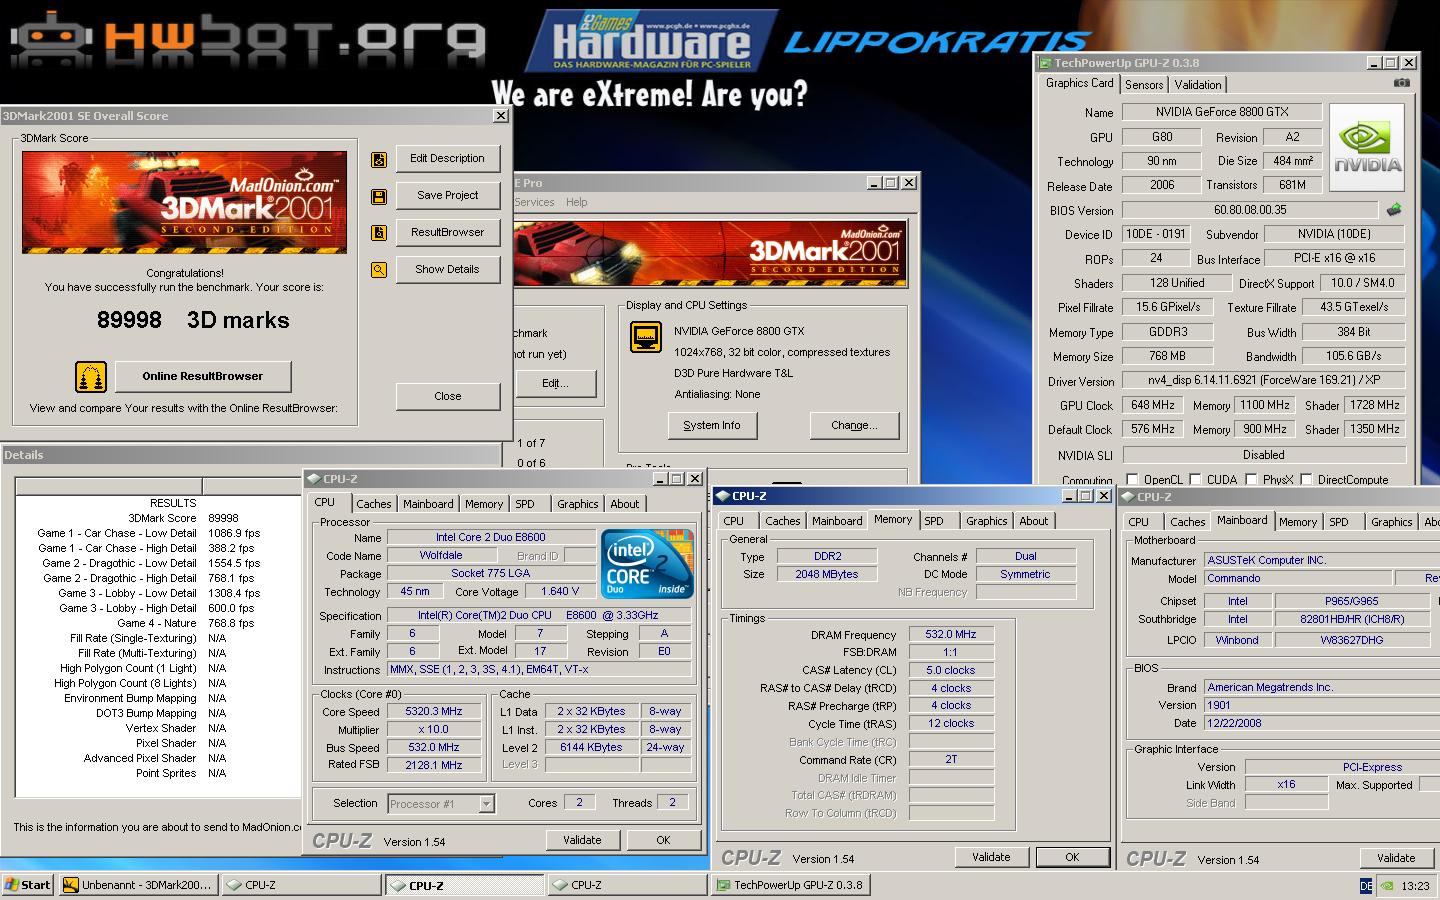Click the System Info button in 3DMark2001
The width and height of the screenshot is (1440, 900).
(712, 426)
